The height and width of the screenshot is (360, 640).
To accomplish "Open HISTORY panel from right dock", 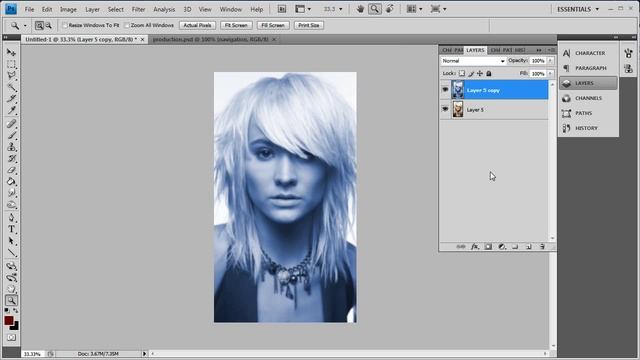I will coord(588,128).
